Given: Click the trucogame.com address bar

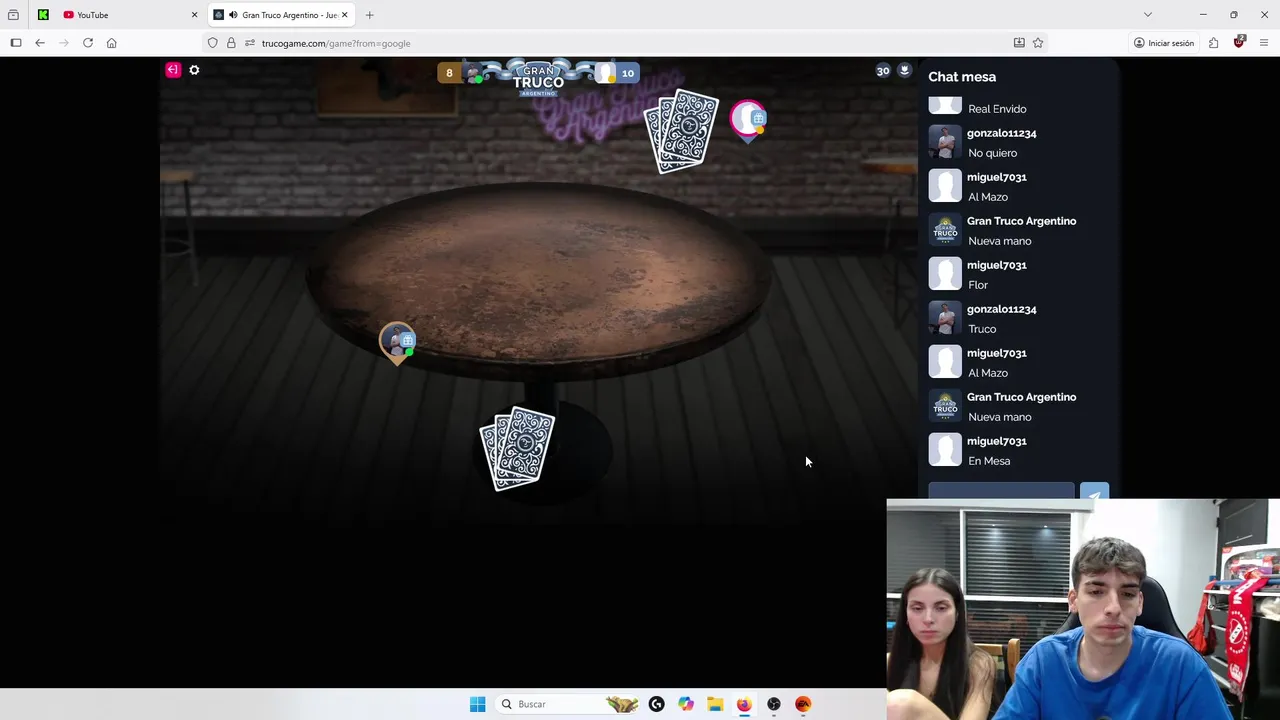Looking at the screenshot, I should tap(625, 43).
